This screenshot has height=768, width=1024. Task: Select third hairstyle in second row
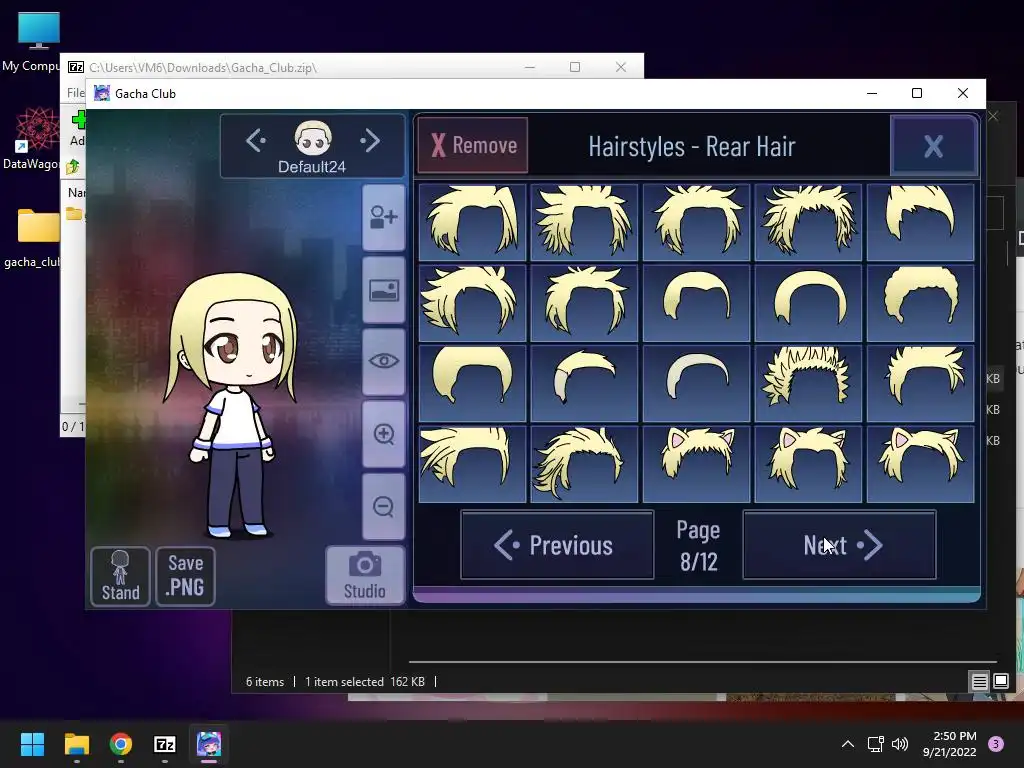pos(696,303)
